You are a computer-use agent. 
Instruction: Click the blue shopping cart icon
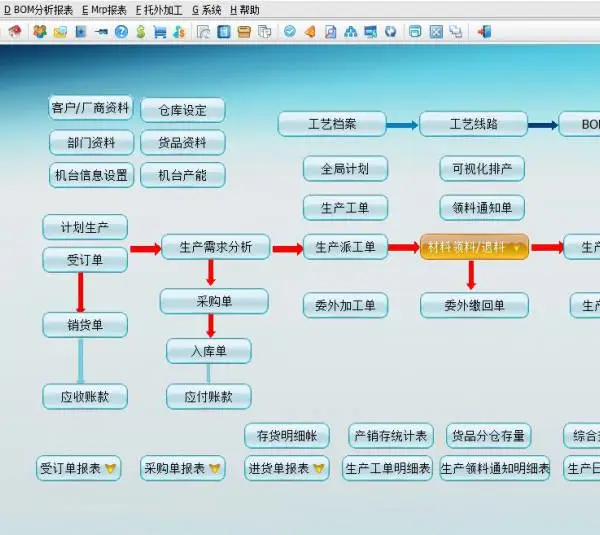tap(160, 32)
